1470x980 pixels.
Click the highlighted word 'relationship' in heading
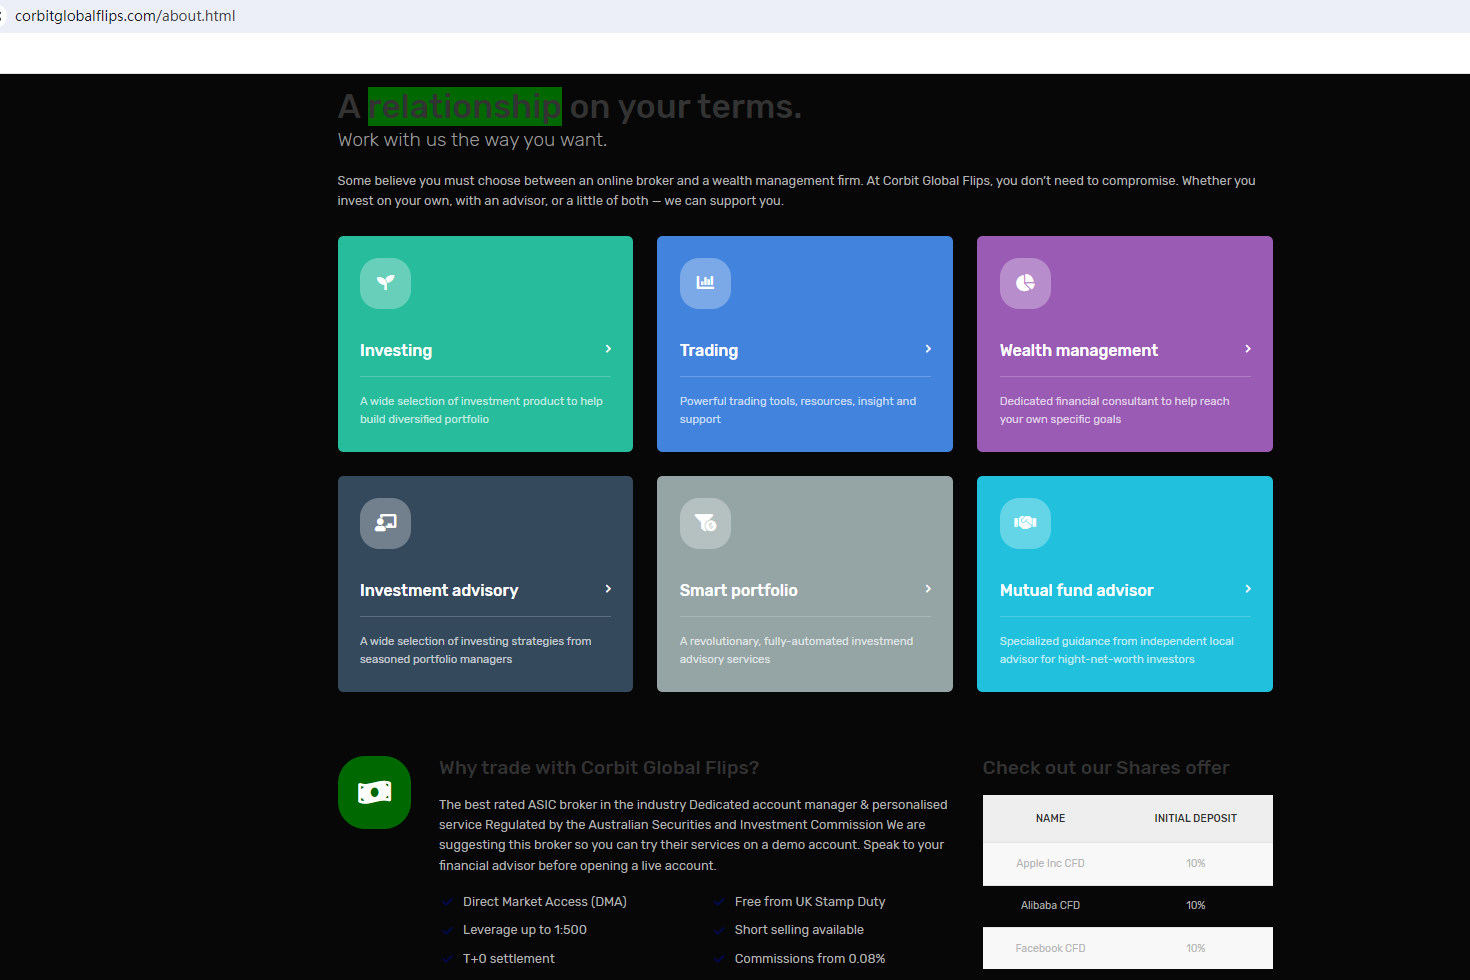point(465,106)
